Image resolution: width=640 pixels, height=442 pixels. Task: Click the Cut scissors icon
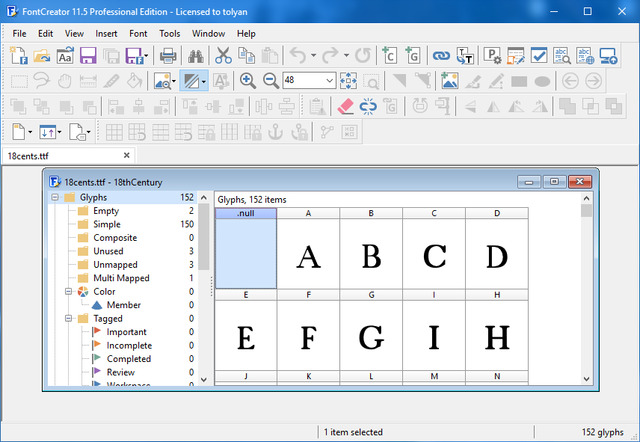(x=224, y=56)
